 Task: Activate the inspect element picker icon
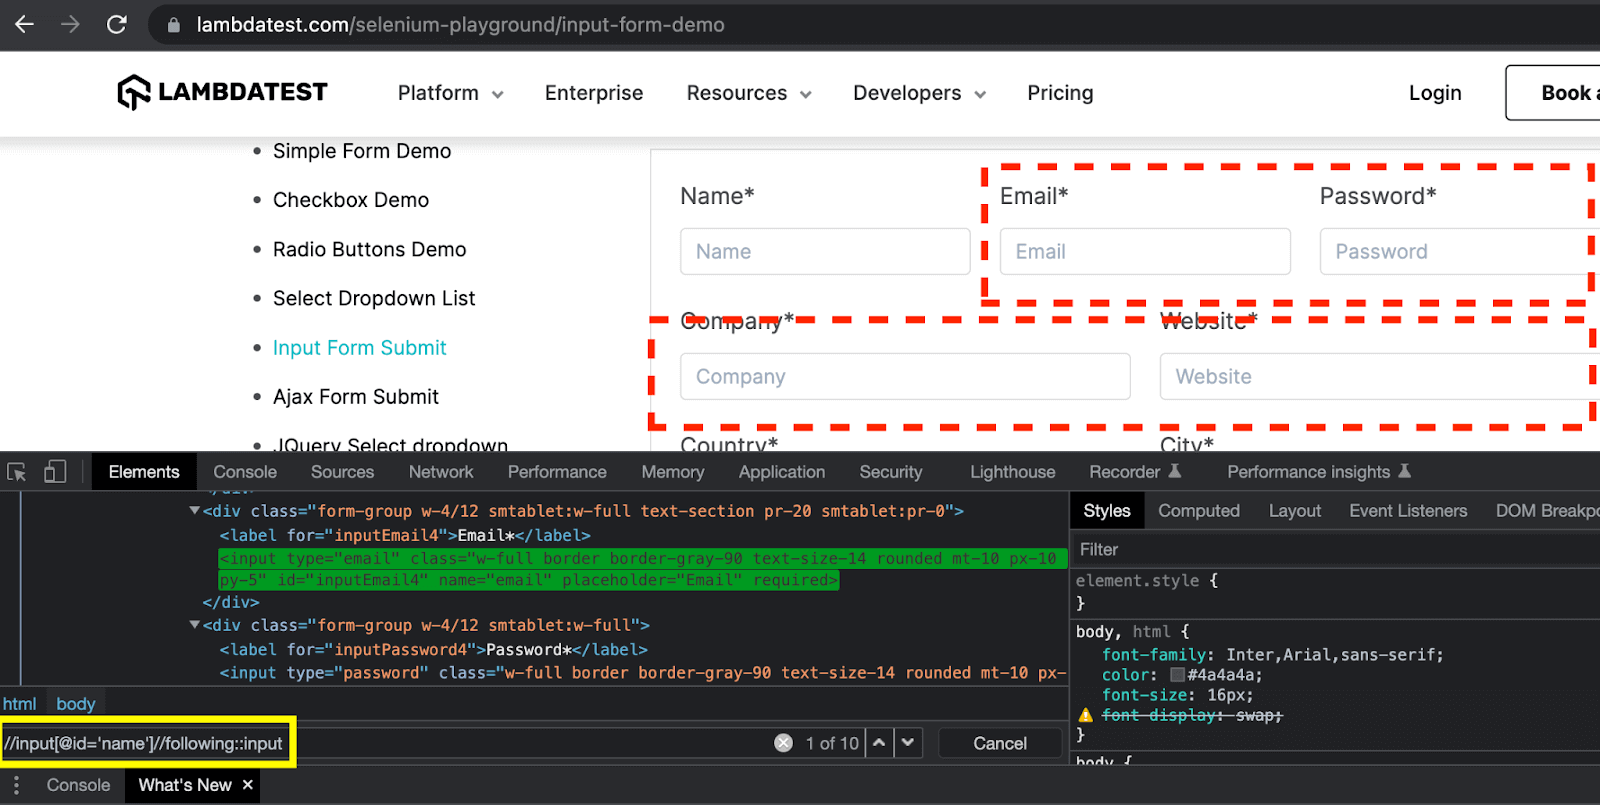(17, 472)
